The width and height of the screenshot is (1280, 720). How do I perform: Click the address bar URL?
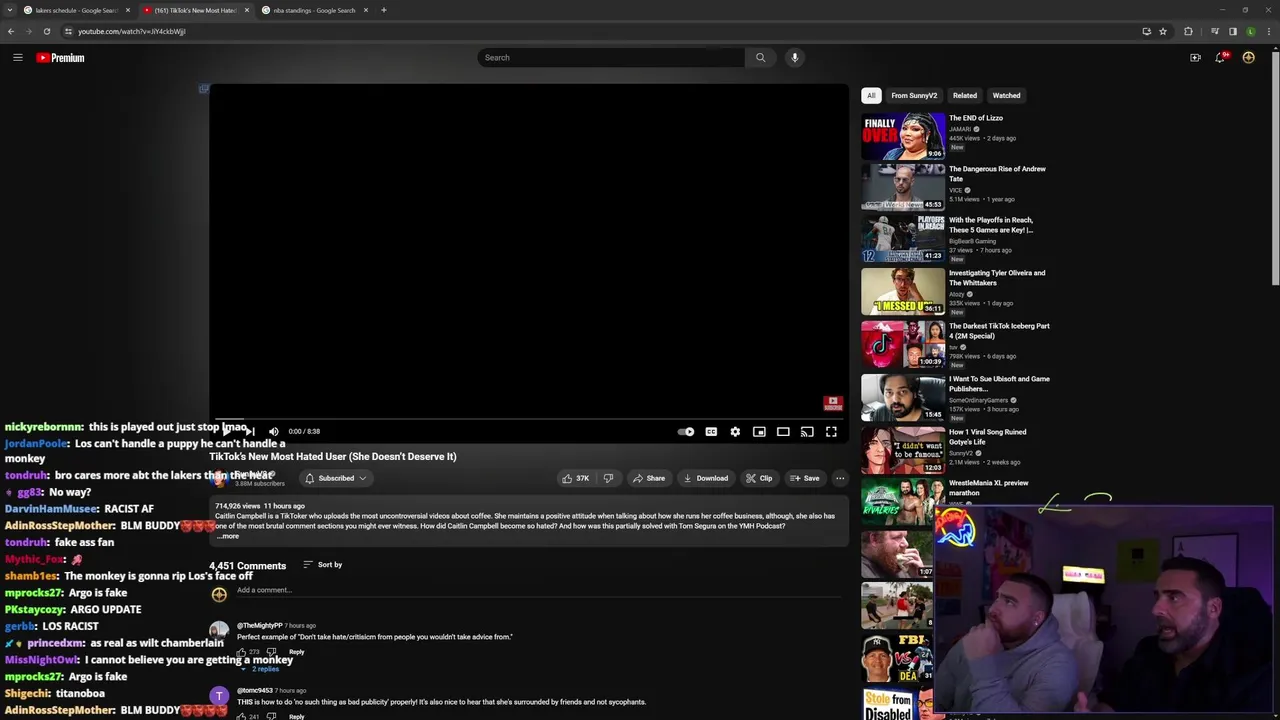pos(131,31)
